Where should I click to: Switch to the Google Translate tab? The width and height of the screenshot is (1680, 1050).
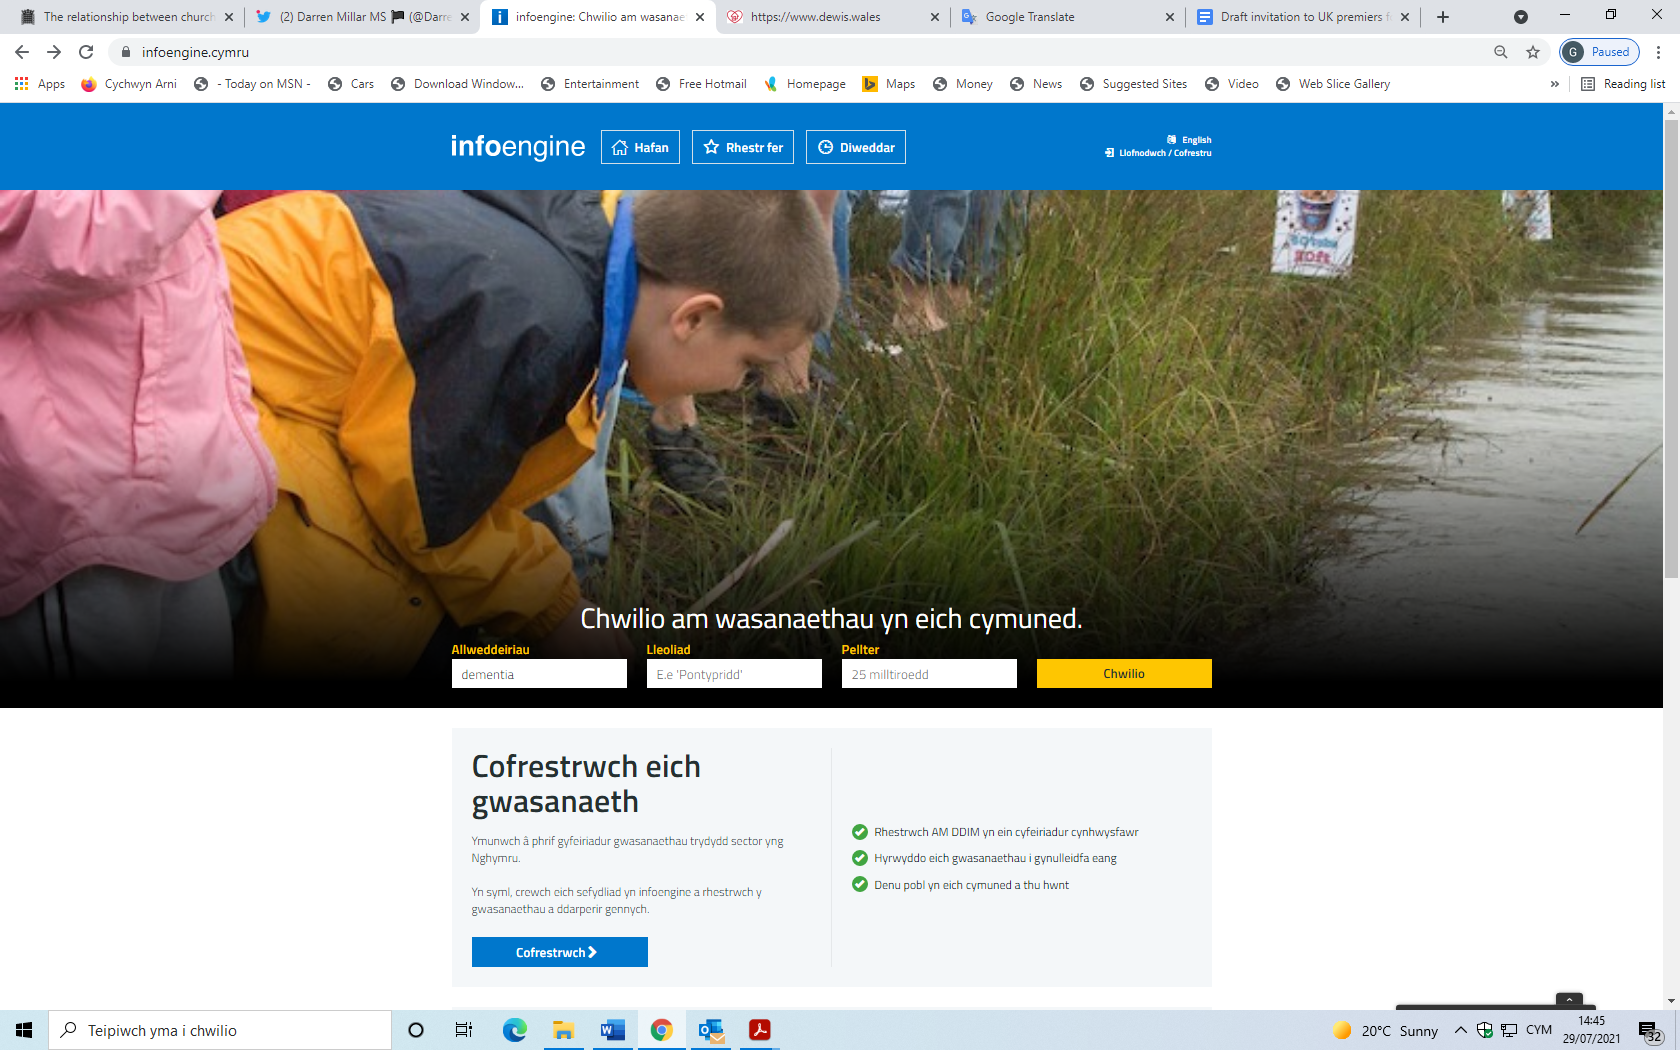click(1066, 17)
